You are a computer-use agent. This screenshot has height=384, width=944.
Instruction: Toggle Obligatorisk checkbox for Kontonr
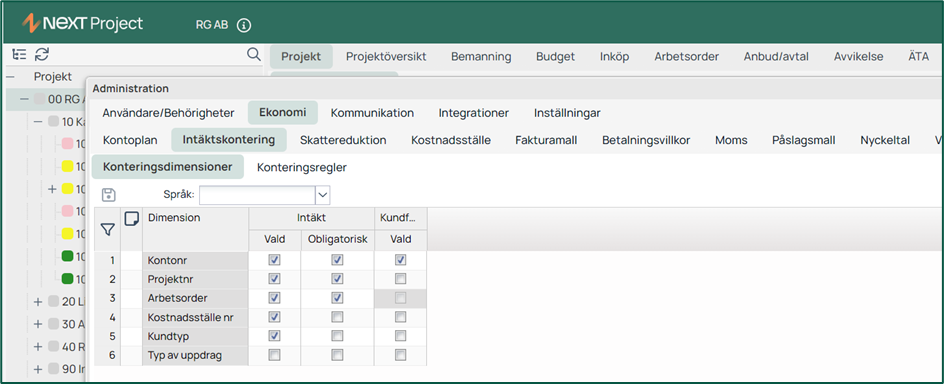(x=337, y=260)
